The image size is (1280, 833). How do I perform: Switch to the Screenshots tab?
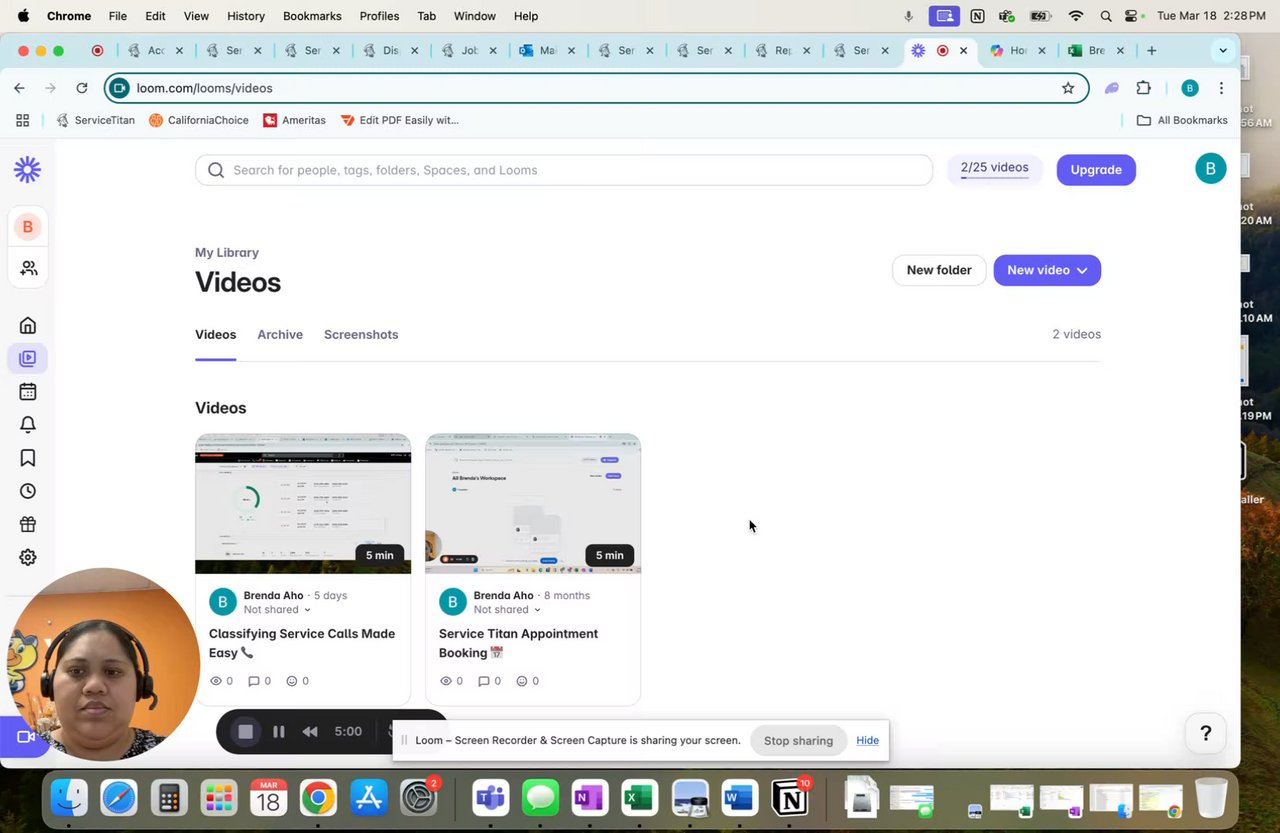point(361,334)
